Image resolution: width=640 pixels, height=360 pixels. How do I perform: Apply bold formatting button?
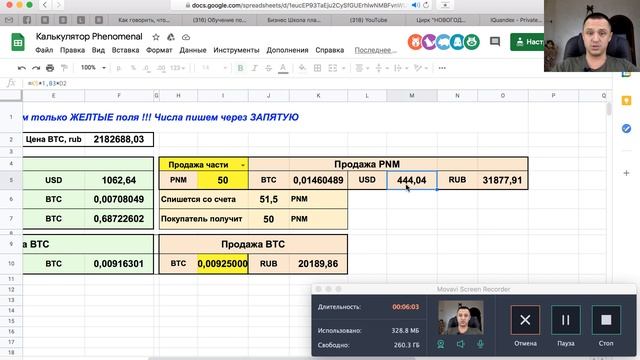click(x=240, y=68)
